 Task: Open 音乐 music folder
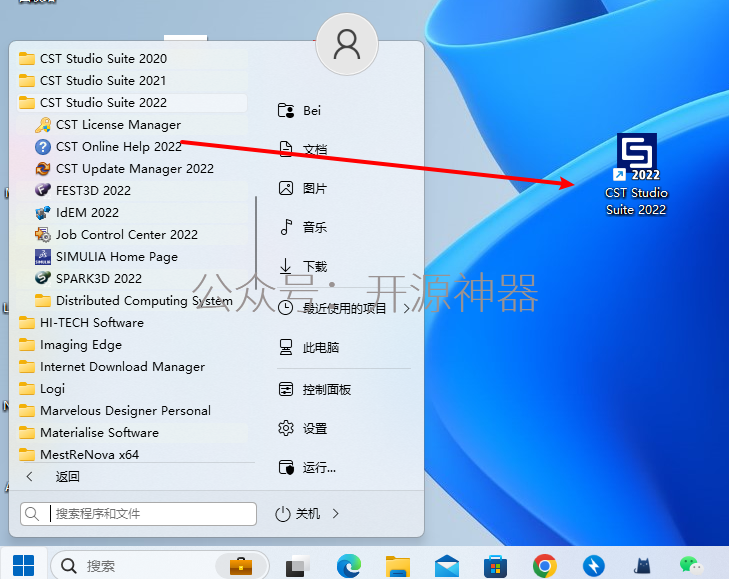(302, 227)
